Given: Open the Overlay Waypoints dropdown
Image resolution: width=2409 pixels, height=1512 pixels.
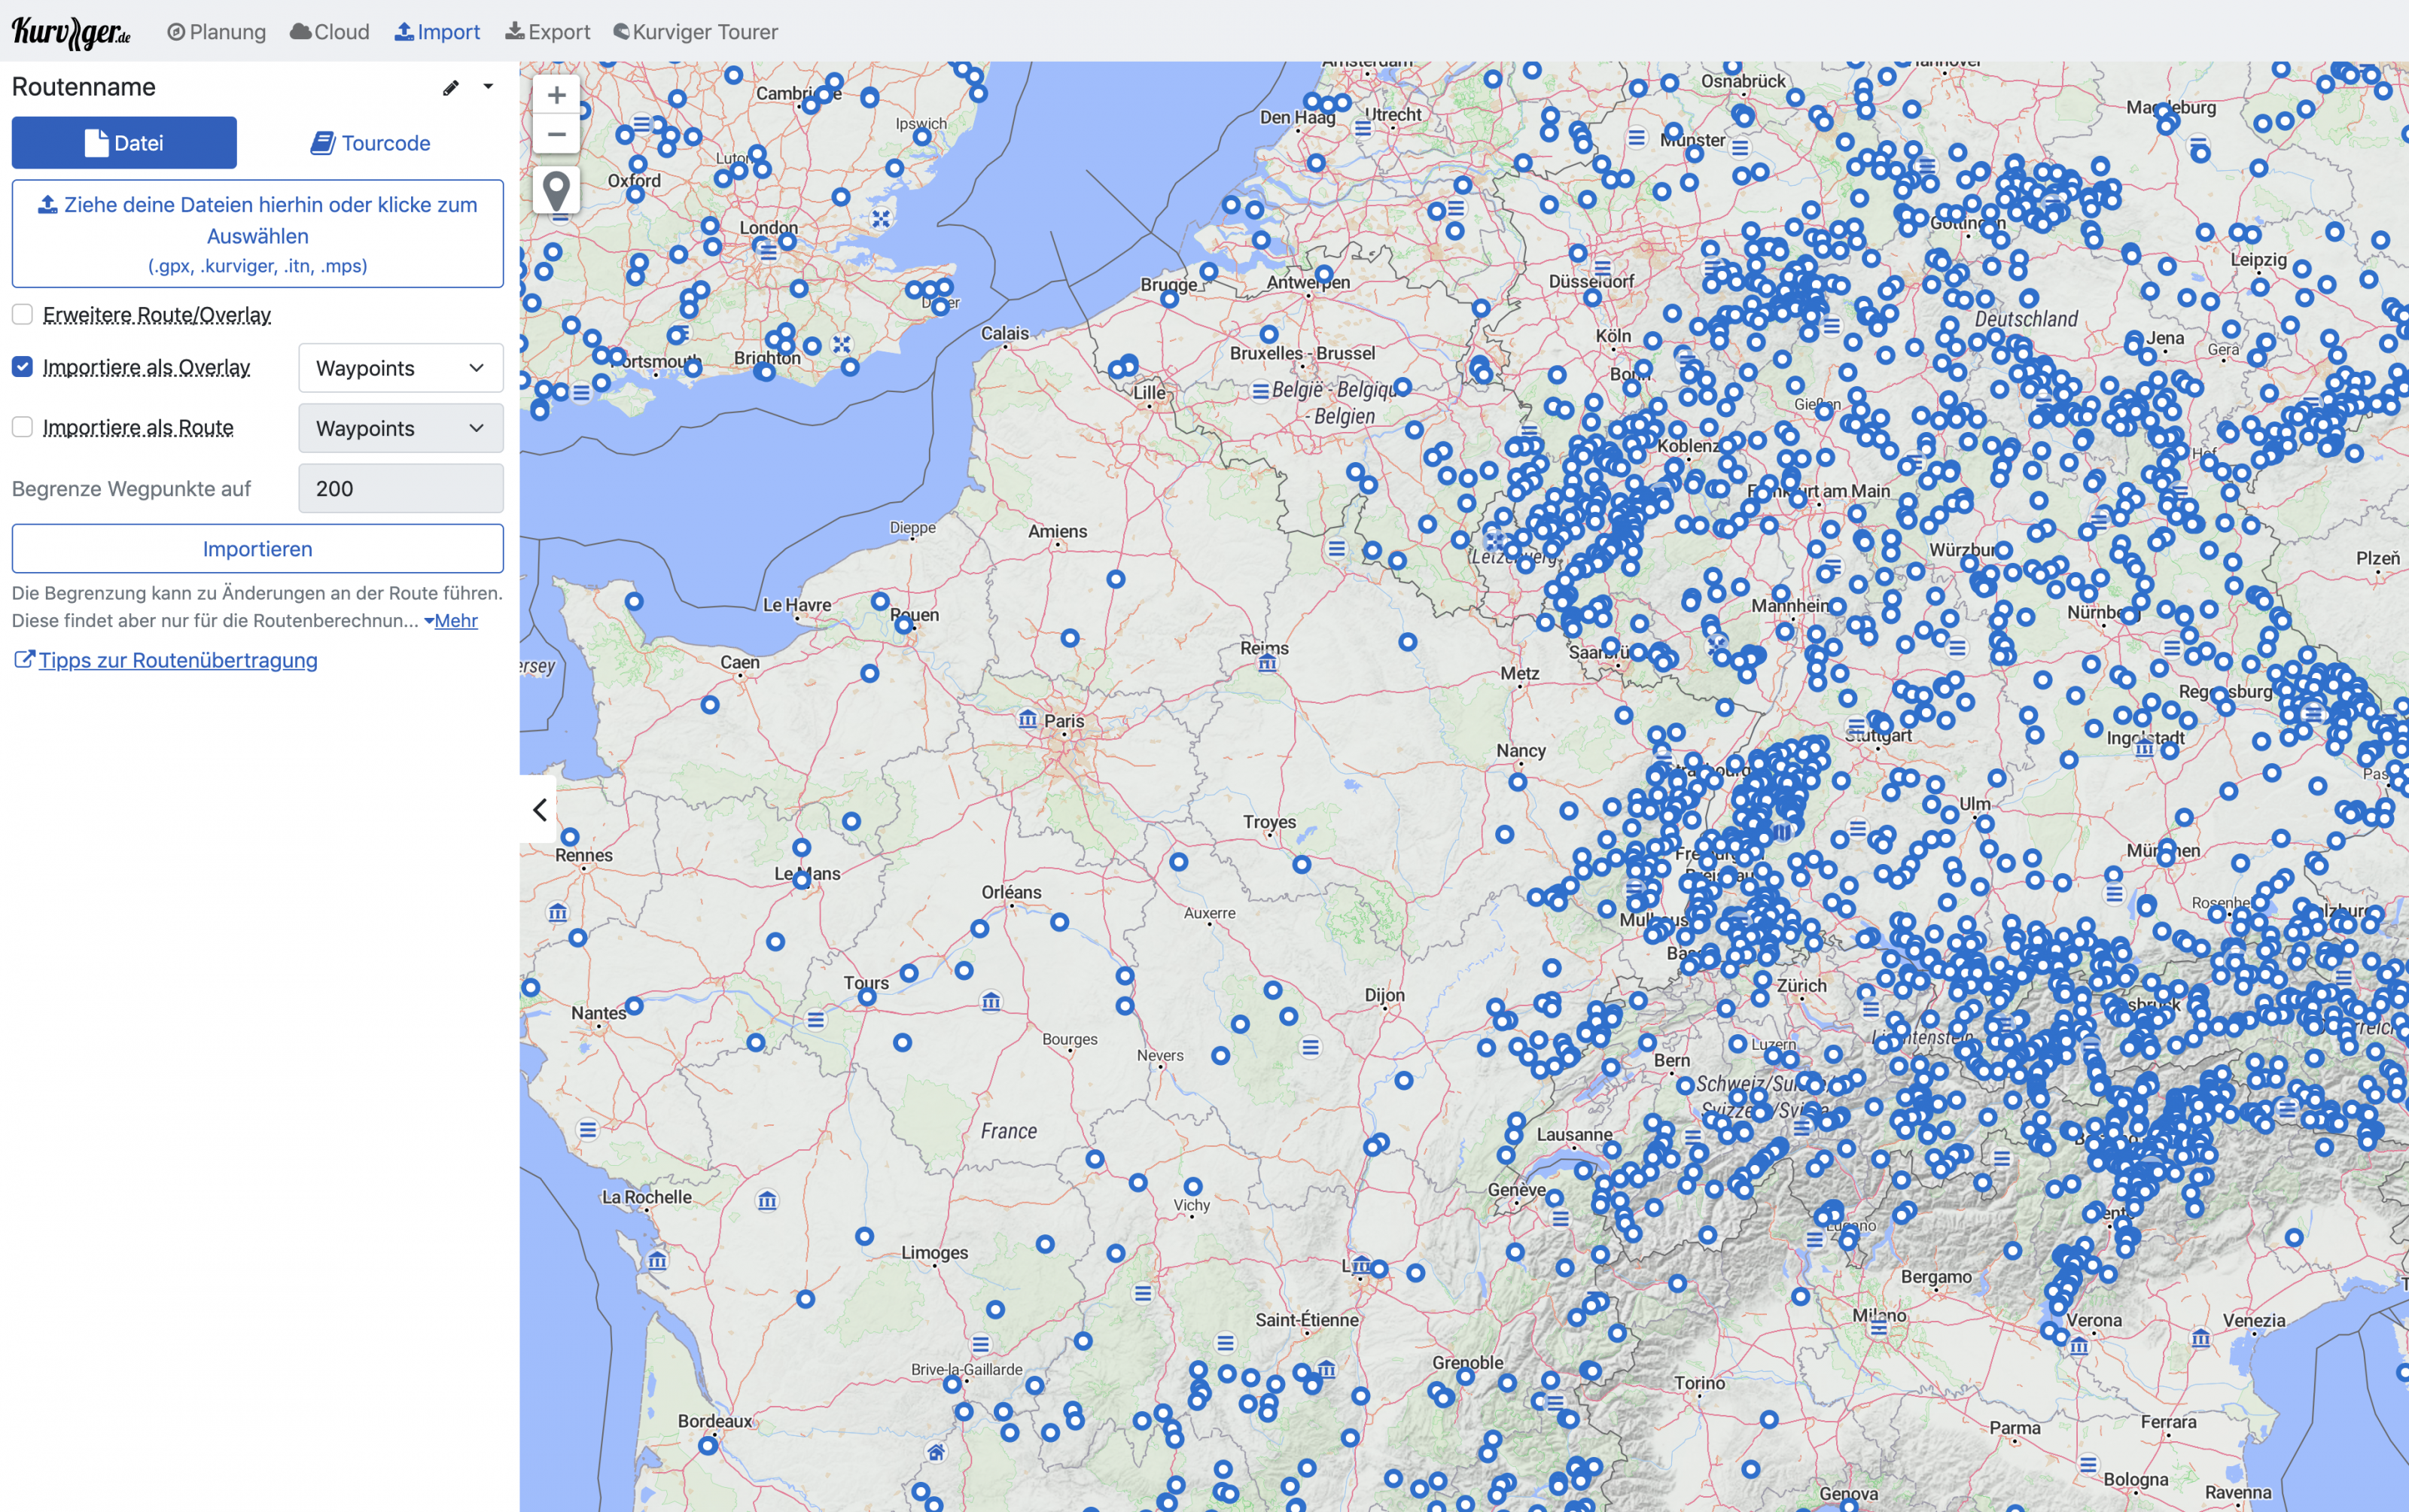Looking at the screenshot, I should 400,368.
